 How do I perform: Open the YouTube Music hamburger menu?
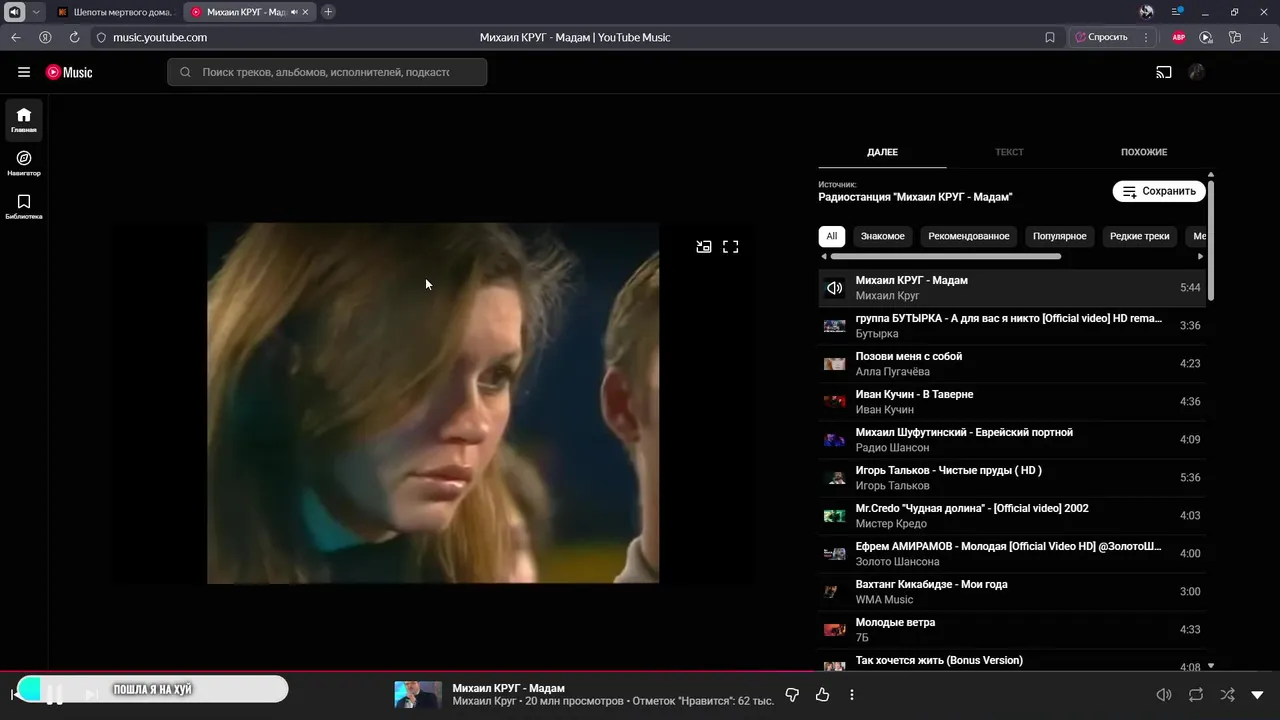24,72
